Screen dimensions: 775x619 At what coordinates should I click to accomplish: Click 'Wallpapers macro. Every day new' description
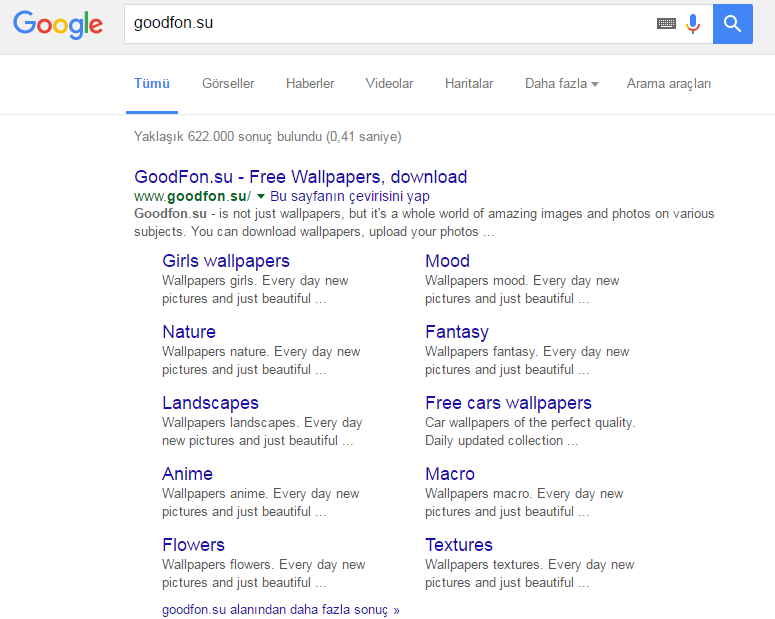[524, 502]
